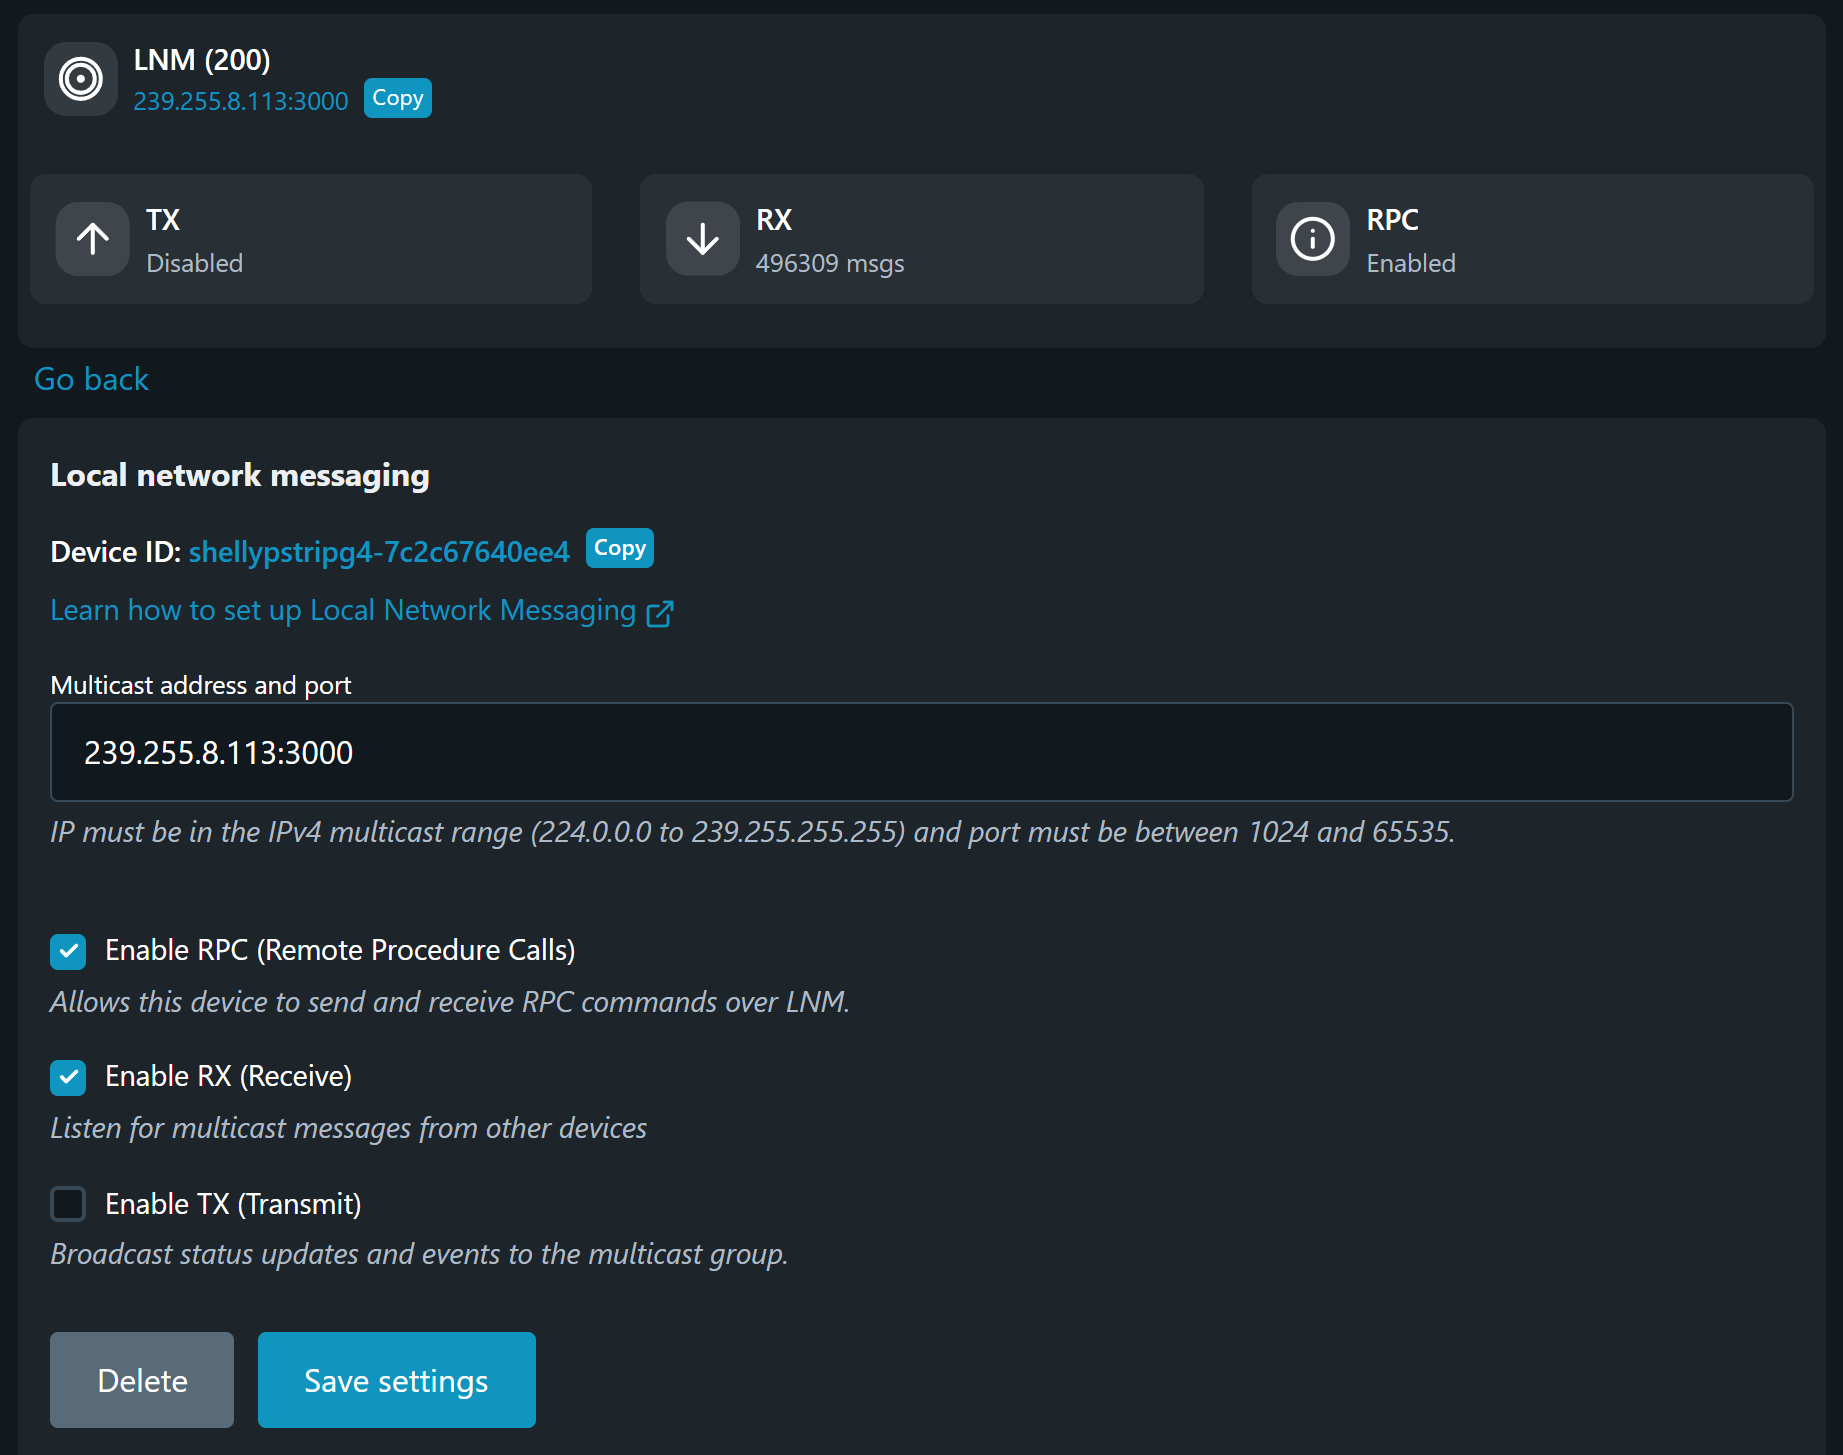Viewport: 1843px width, 1455px height.
Task: Click the TX upward arrow icon
Action: (x=93, y=239)
